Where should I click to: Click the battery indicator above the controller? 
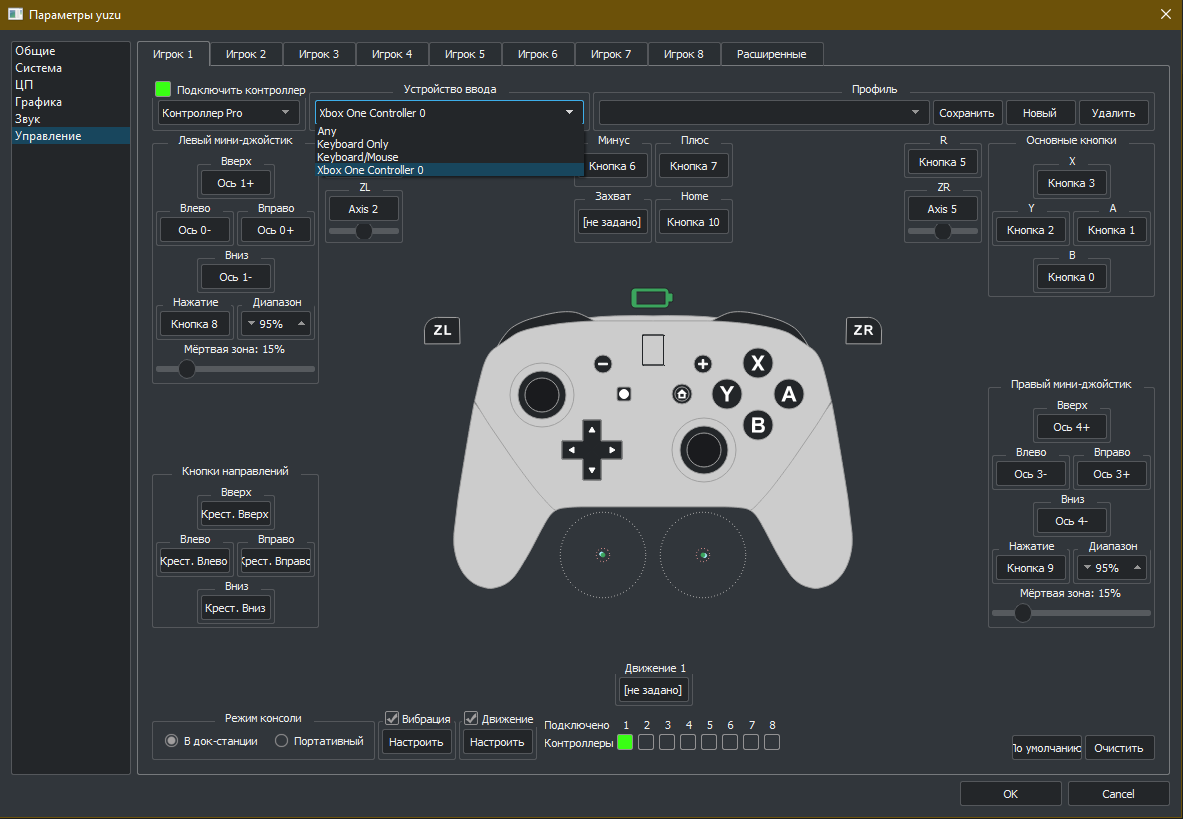(651, 298)
